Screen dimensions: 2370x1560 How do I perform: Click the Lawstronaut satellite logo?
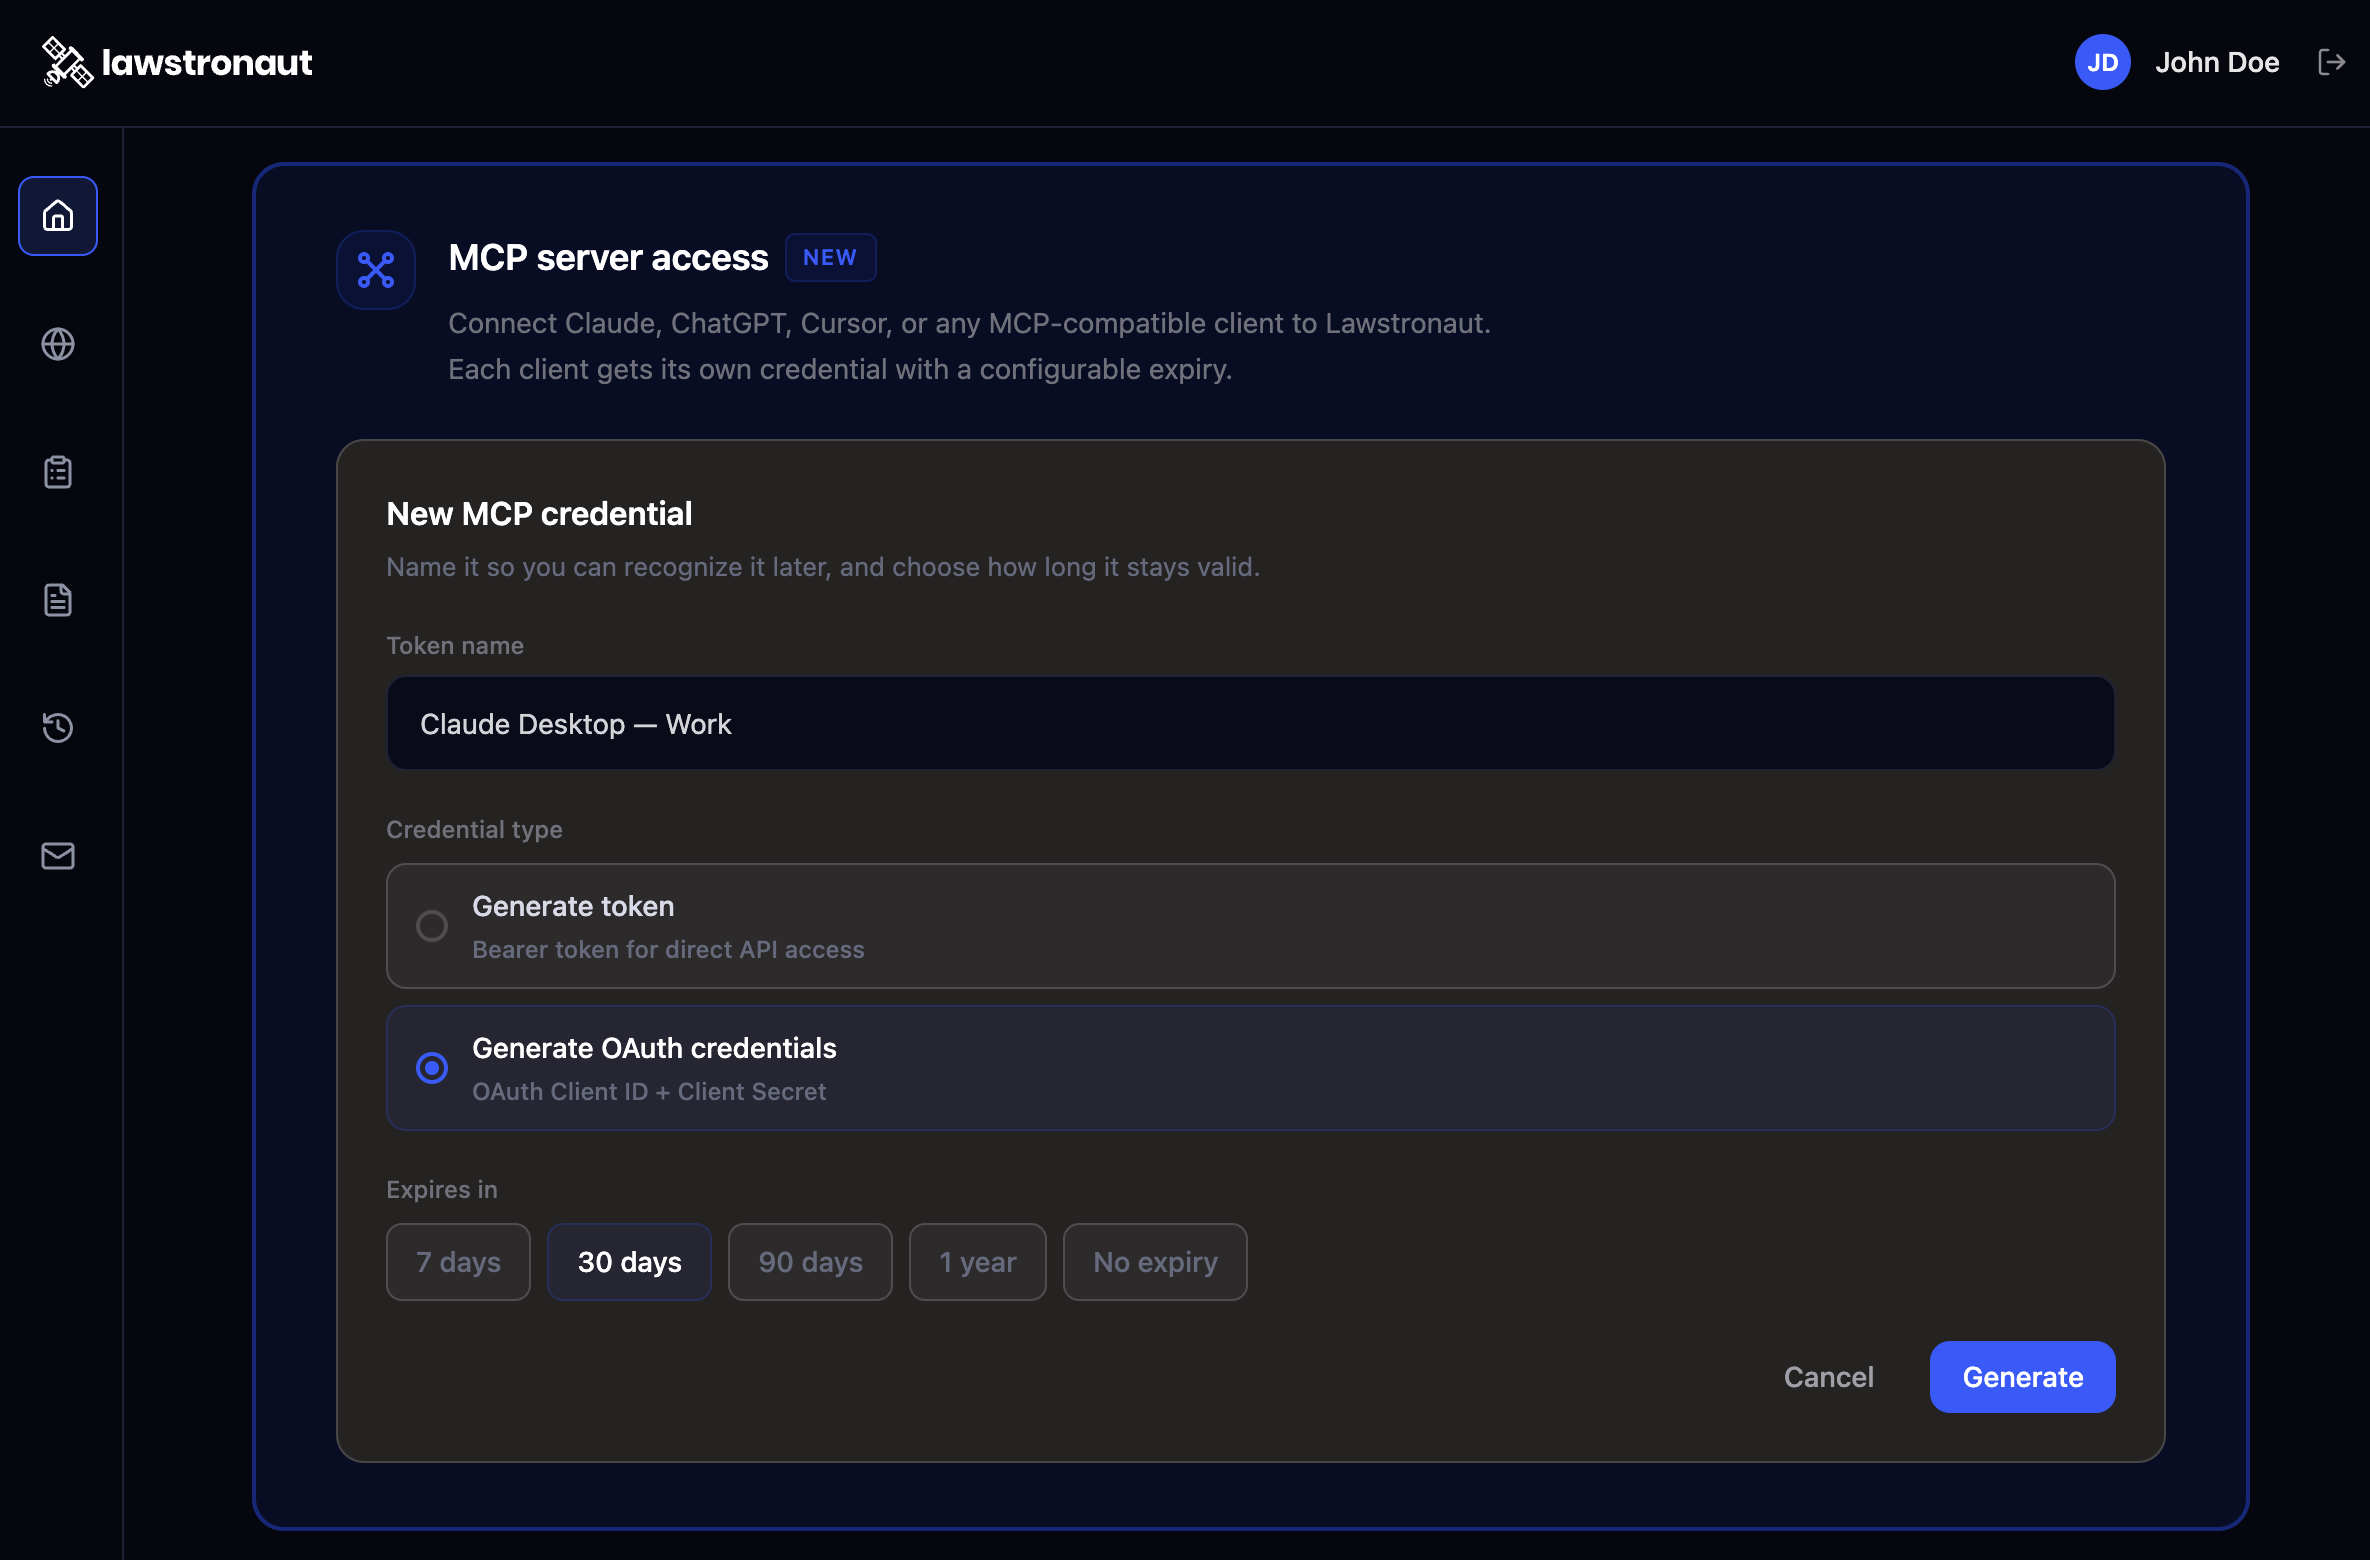(68, 62)
